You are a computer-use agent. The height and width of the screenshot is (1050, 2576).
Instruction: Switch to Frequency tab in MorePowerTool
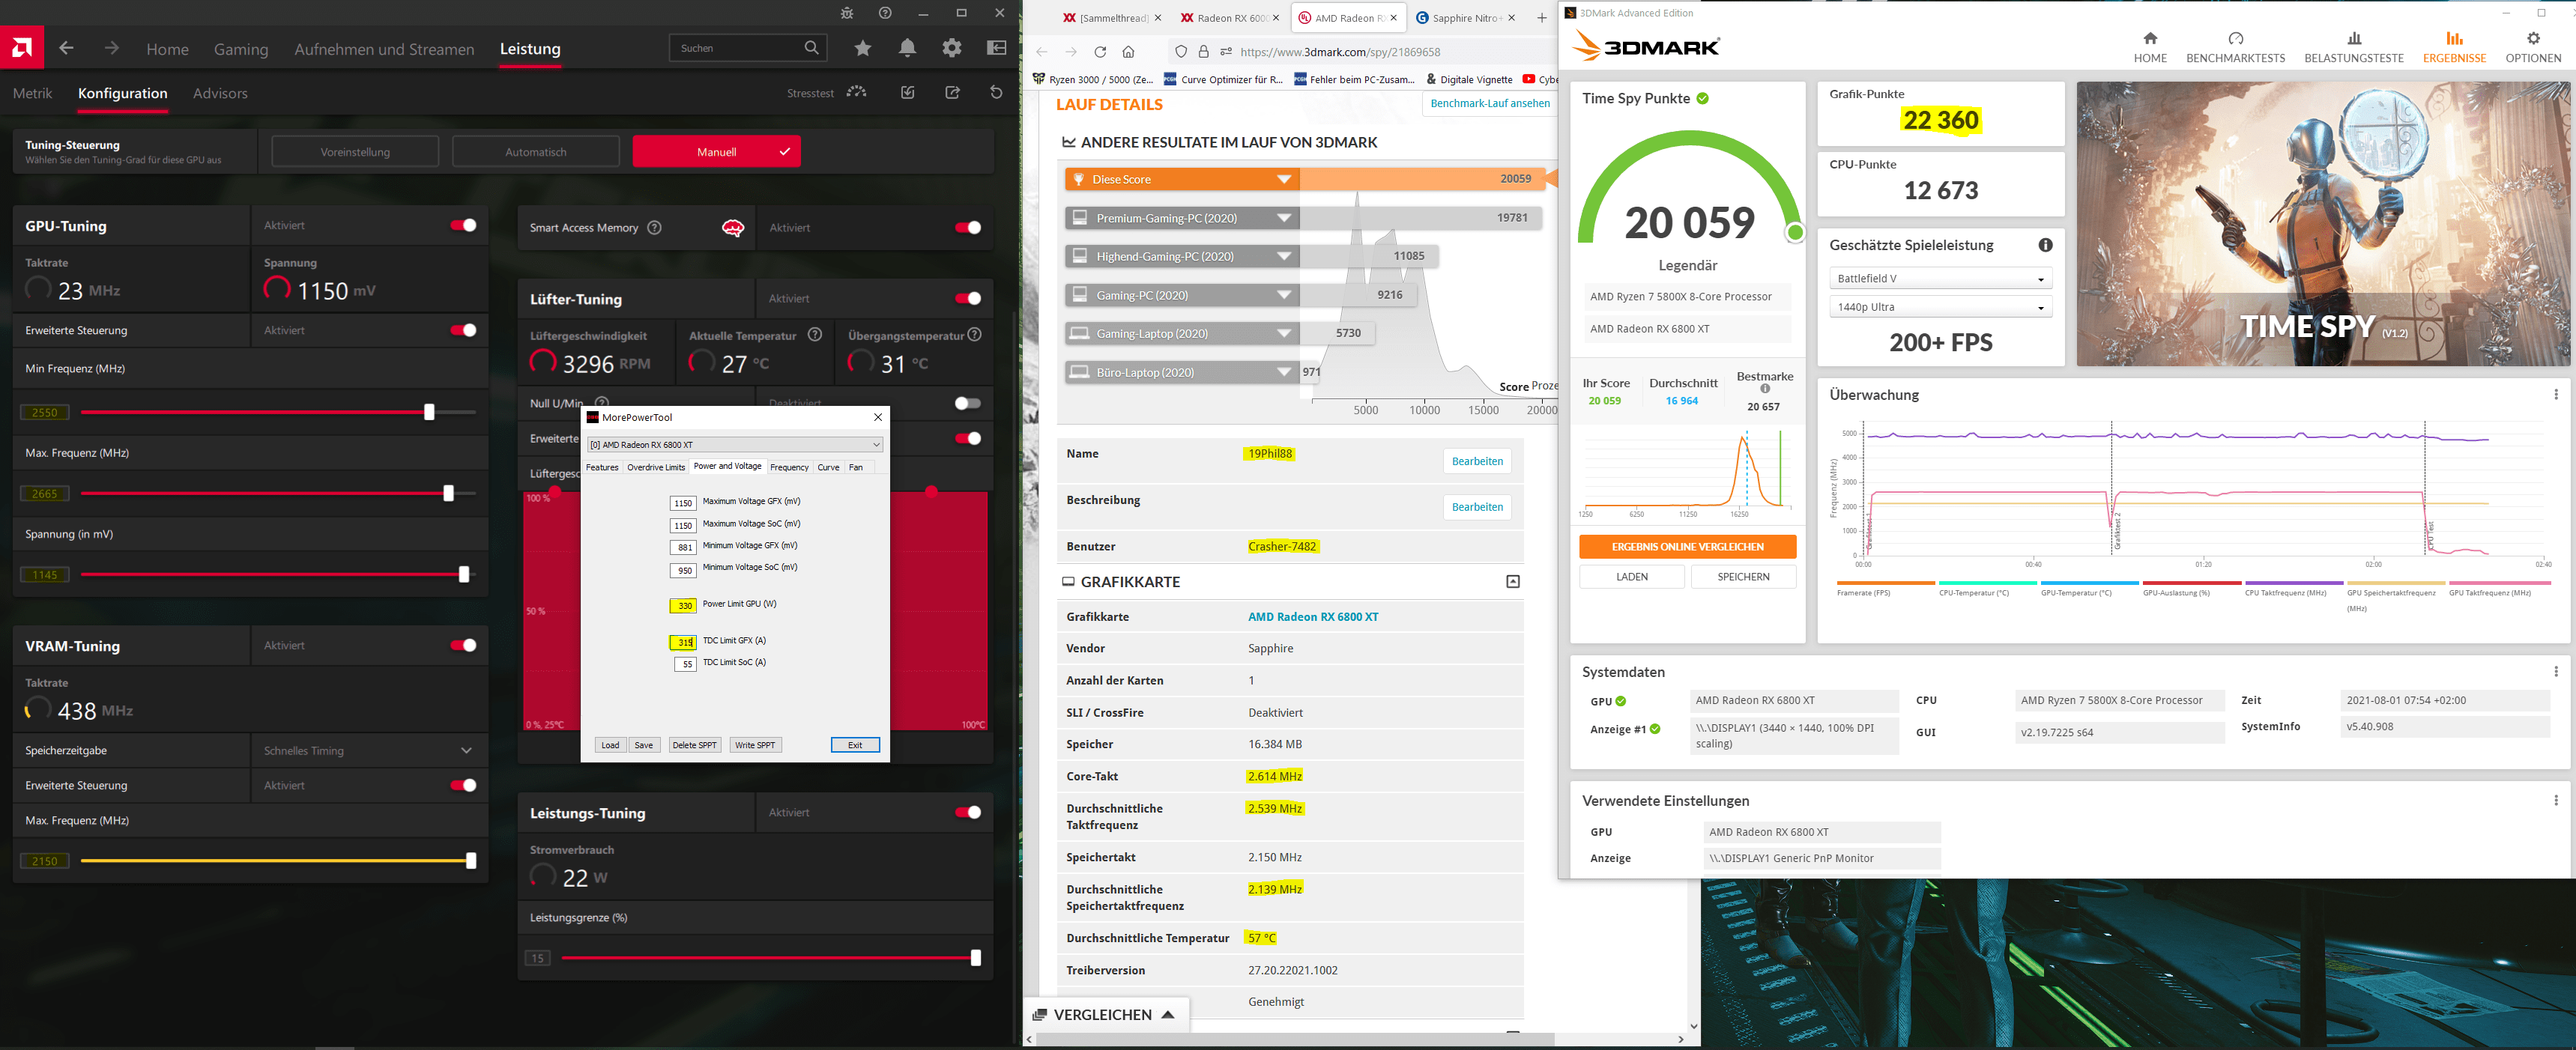789,467
